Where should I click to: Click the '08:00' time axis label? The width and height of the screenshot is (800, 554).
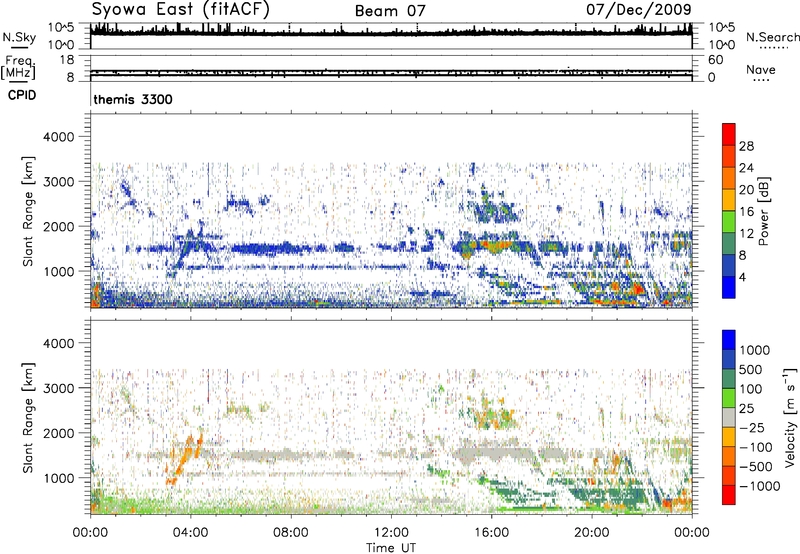[290, 533]
